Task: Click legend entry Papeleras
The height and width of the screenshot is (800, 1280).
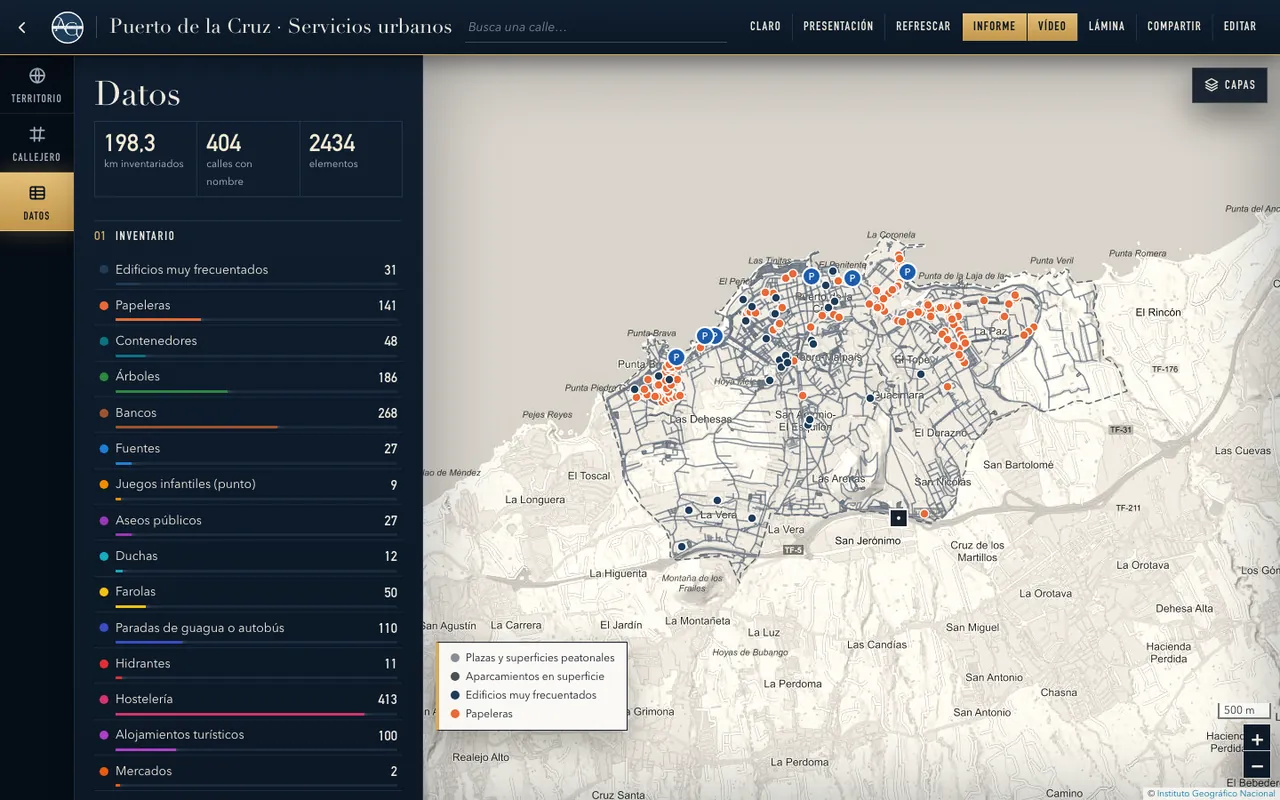Action: point(481,714)
